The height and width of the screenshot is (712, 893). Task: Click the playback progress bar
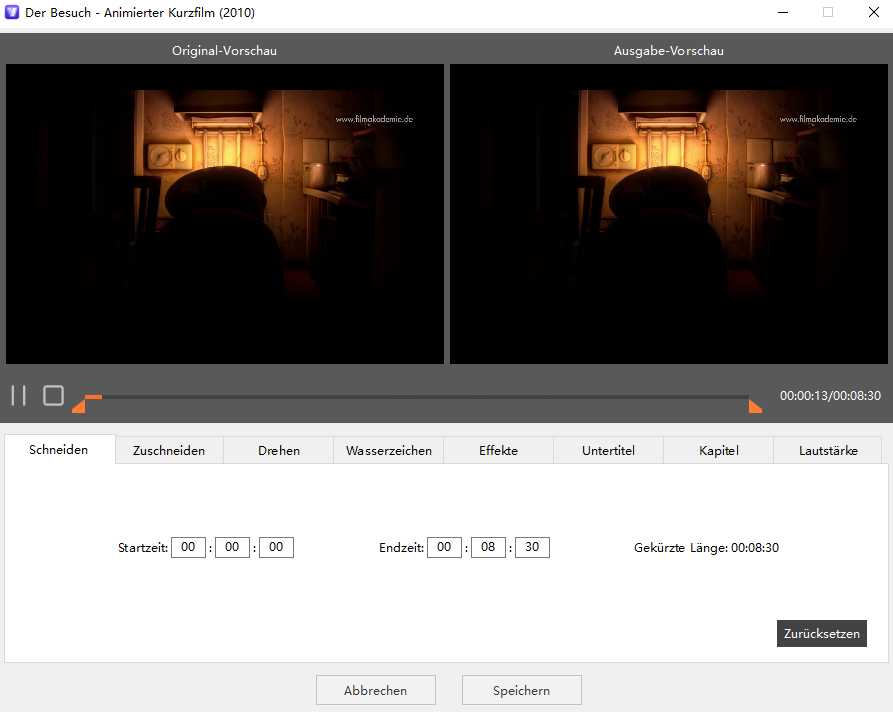tap(420, 396)
